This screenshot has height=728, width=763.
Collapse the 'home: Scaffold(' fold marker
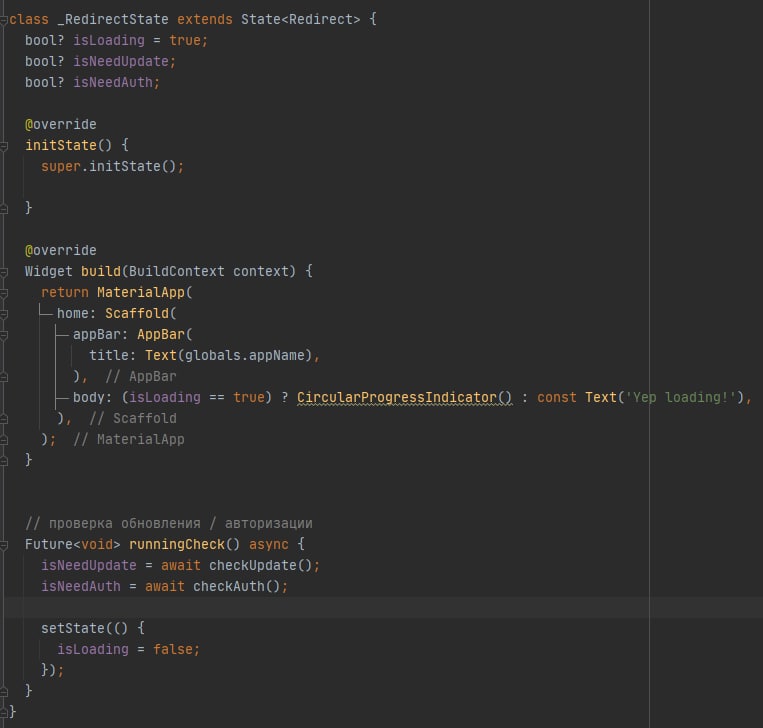click(x=3, y=314)
